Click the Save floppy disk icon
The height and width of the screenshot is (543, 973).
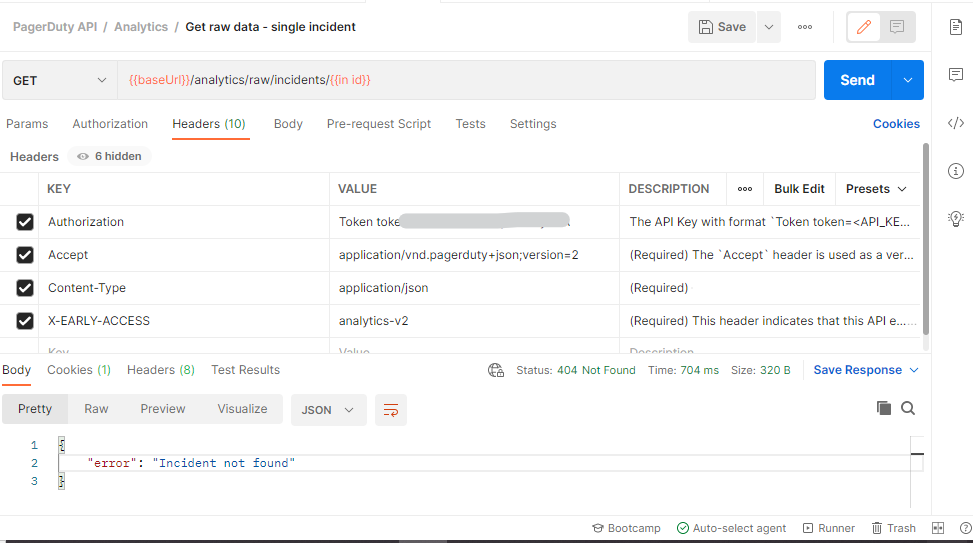(706, 27)
